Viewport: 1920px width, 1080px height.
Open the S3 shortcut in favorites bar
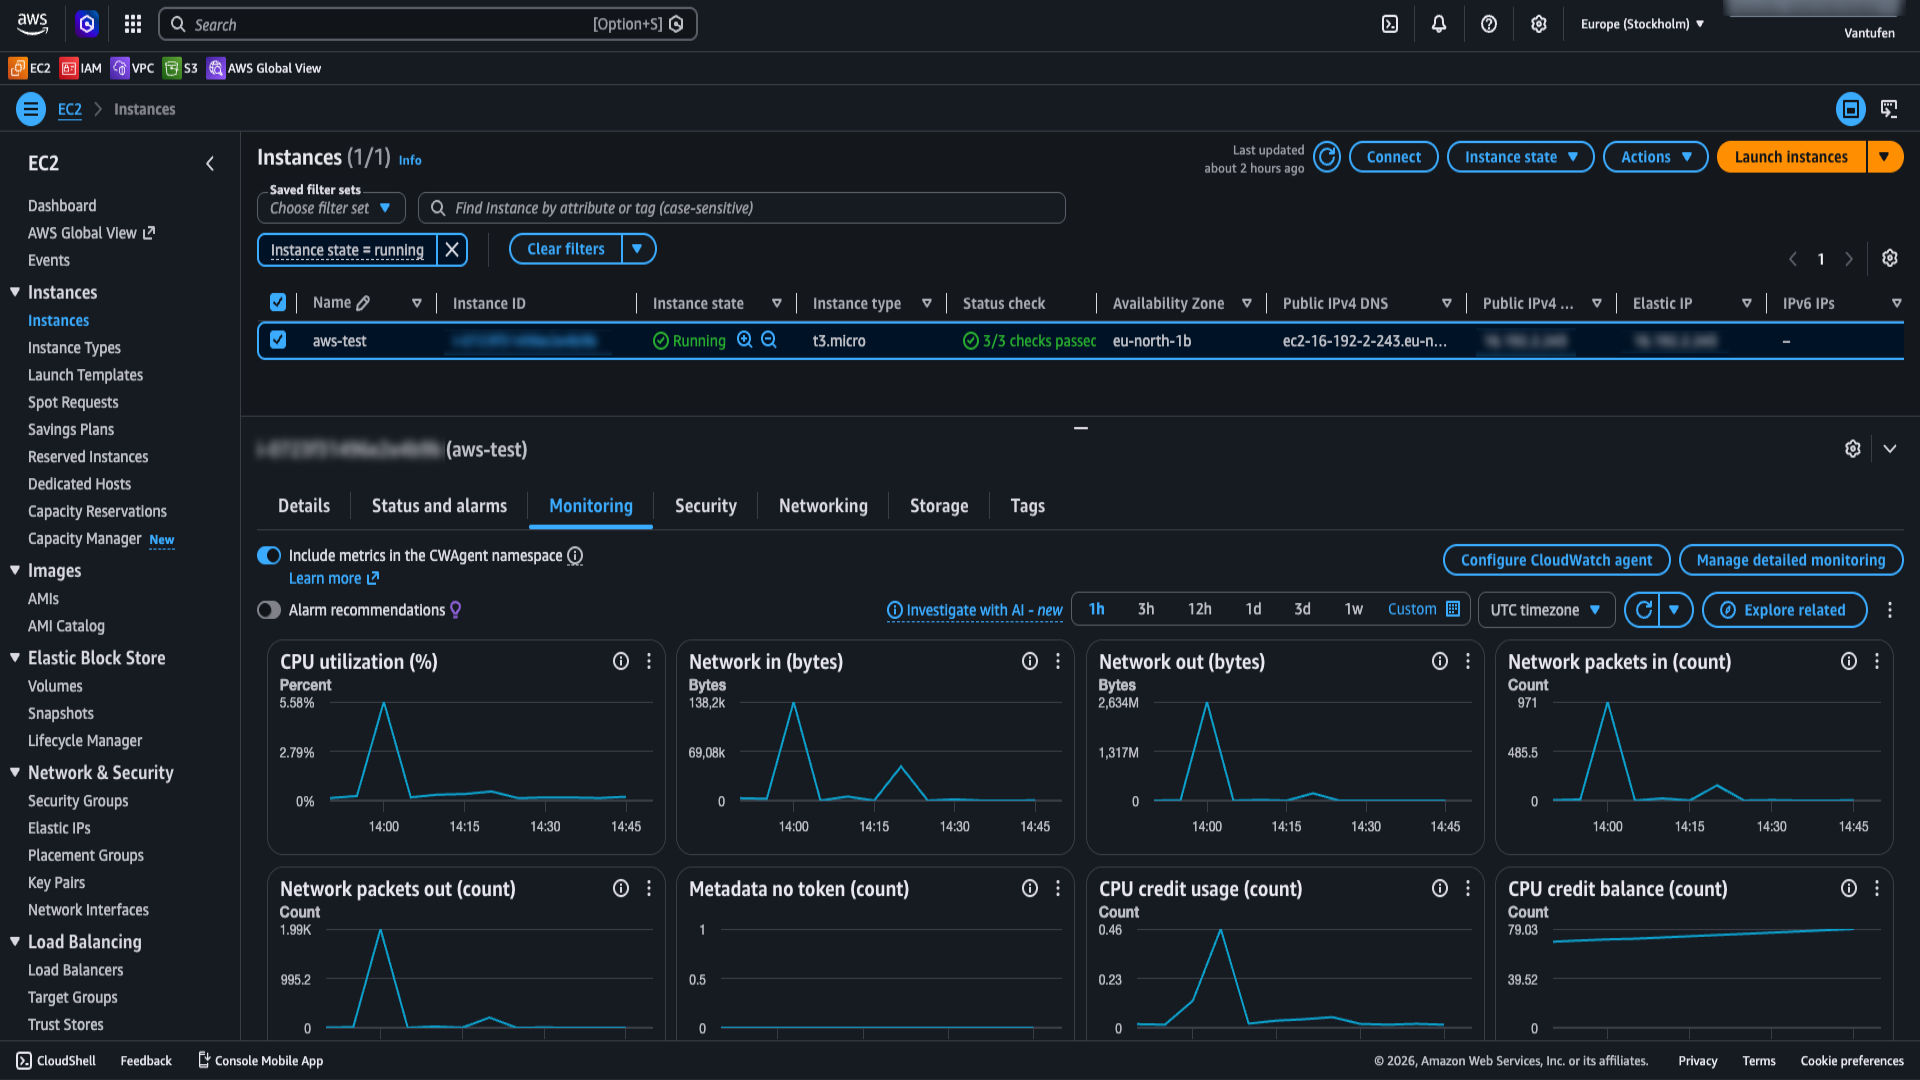180,68
